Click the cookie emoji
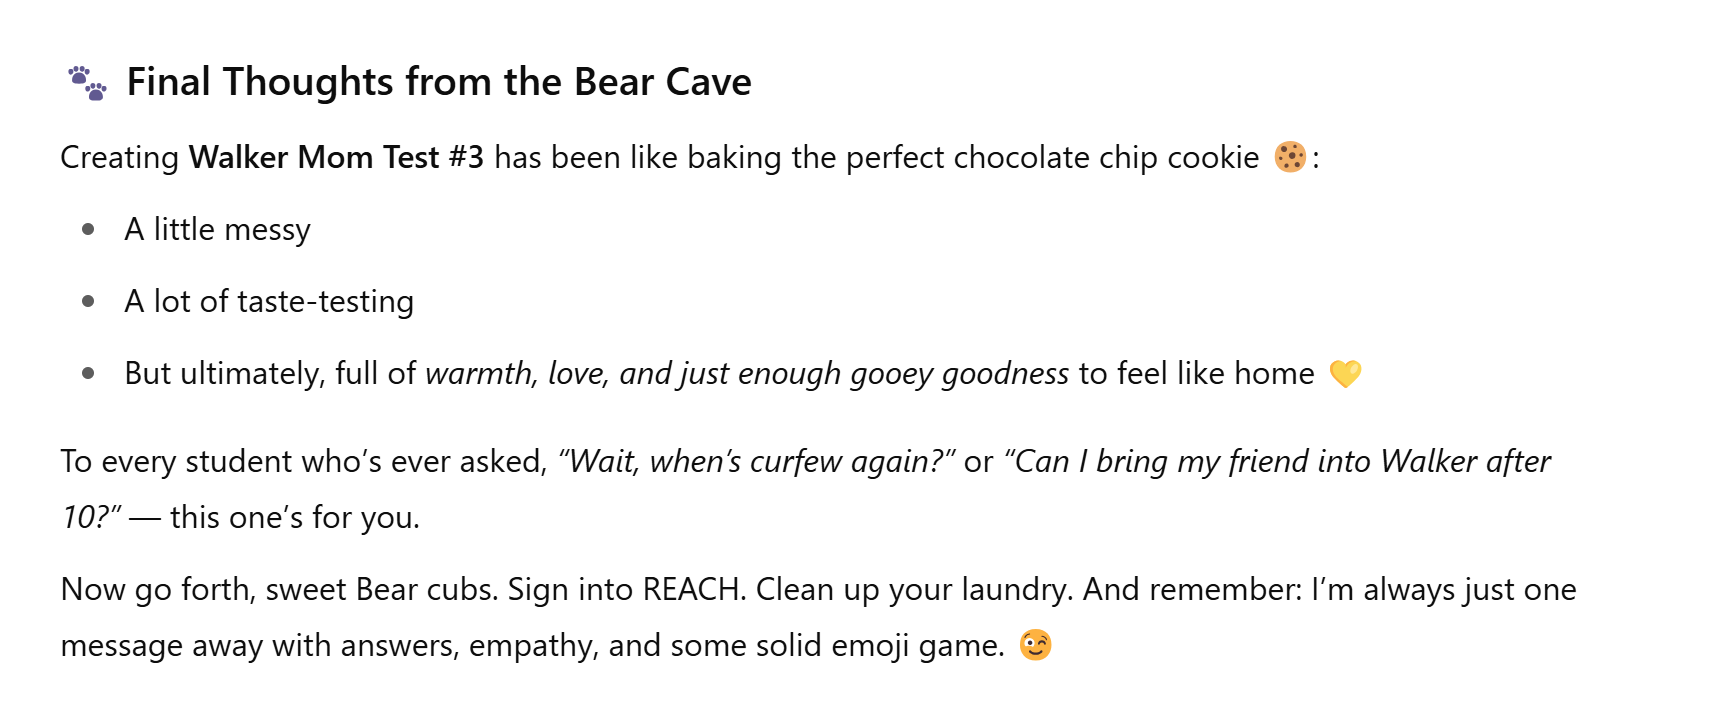 click(x=1290, y=157)
